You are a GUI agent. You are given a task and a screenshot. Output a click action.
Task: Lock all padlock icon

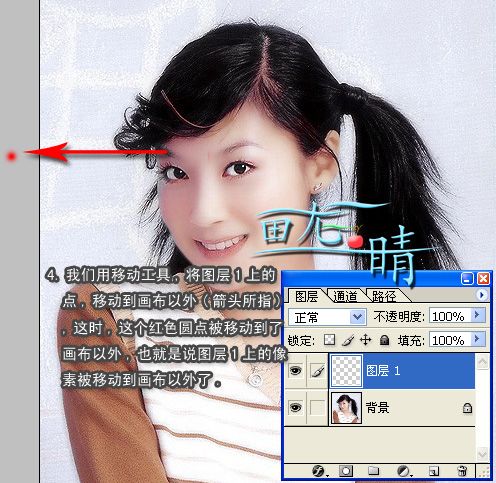pyautogui.click(x=384, y=340)
